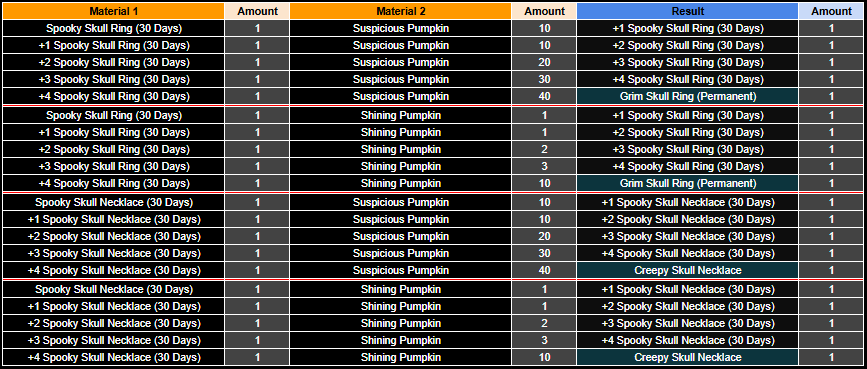Screen dimensions: 867x369
Task: Select the first Spooky Skull Necklace (30 Days) material cell
Action: (114, 202)
